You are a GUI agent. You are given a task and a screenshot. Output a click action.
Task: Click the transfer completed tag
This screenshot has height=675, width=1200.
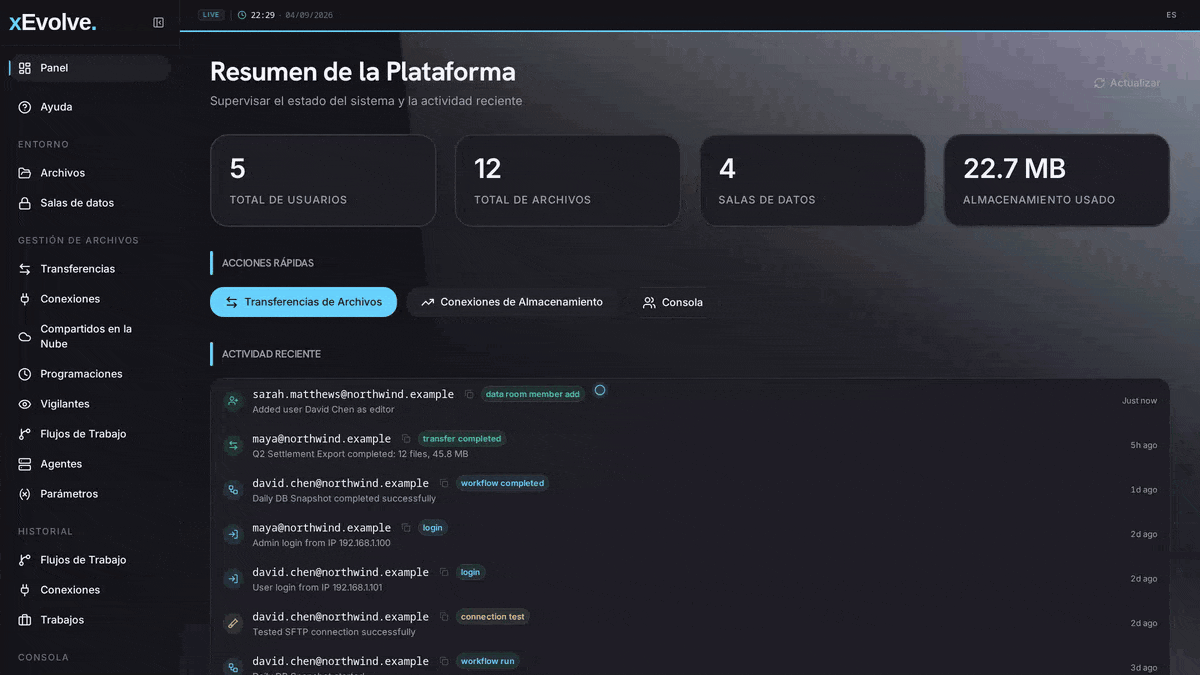(x=461, y=439)
